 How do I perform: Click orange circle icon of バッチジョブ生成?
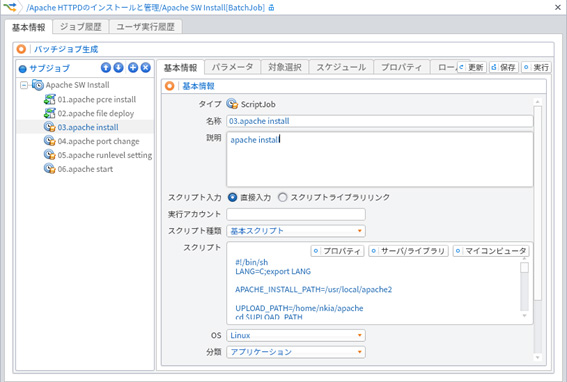click(x=21, y=49)
